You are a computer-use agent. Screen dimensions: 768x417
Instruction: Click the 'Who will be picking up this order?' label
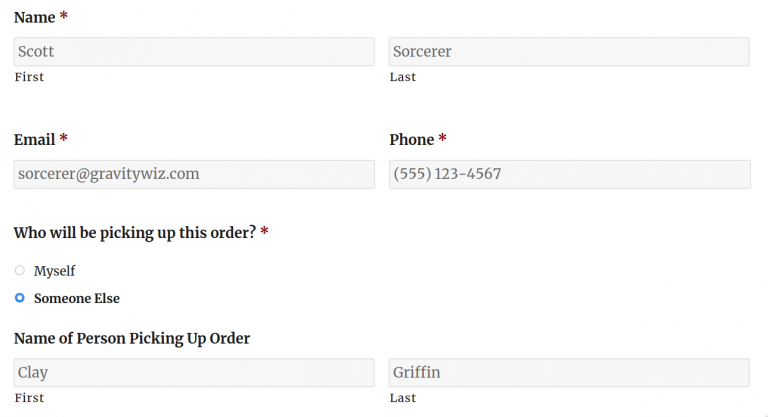pyautogui.click(x=134, y=233)
